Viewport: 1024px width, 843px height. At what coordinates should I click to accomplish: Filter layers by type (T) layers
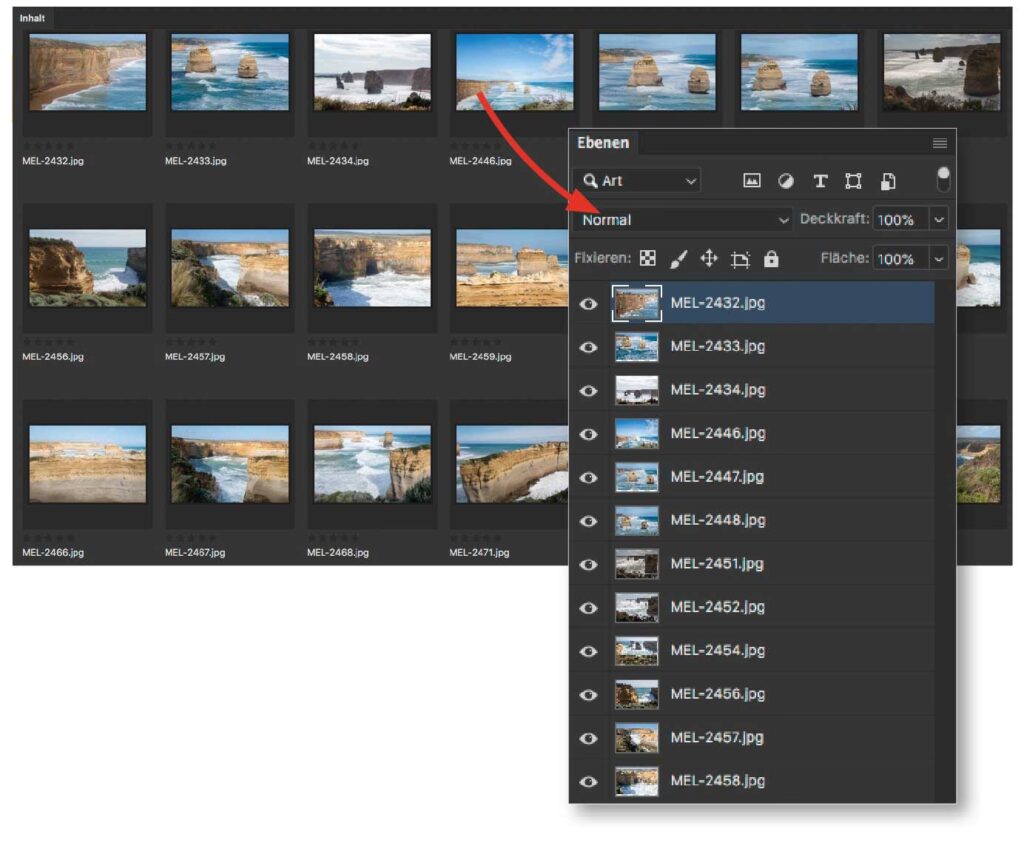pyautogui.click(x=820, y=181)
